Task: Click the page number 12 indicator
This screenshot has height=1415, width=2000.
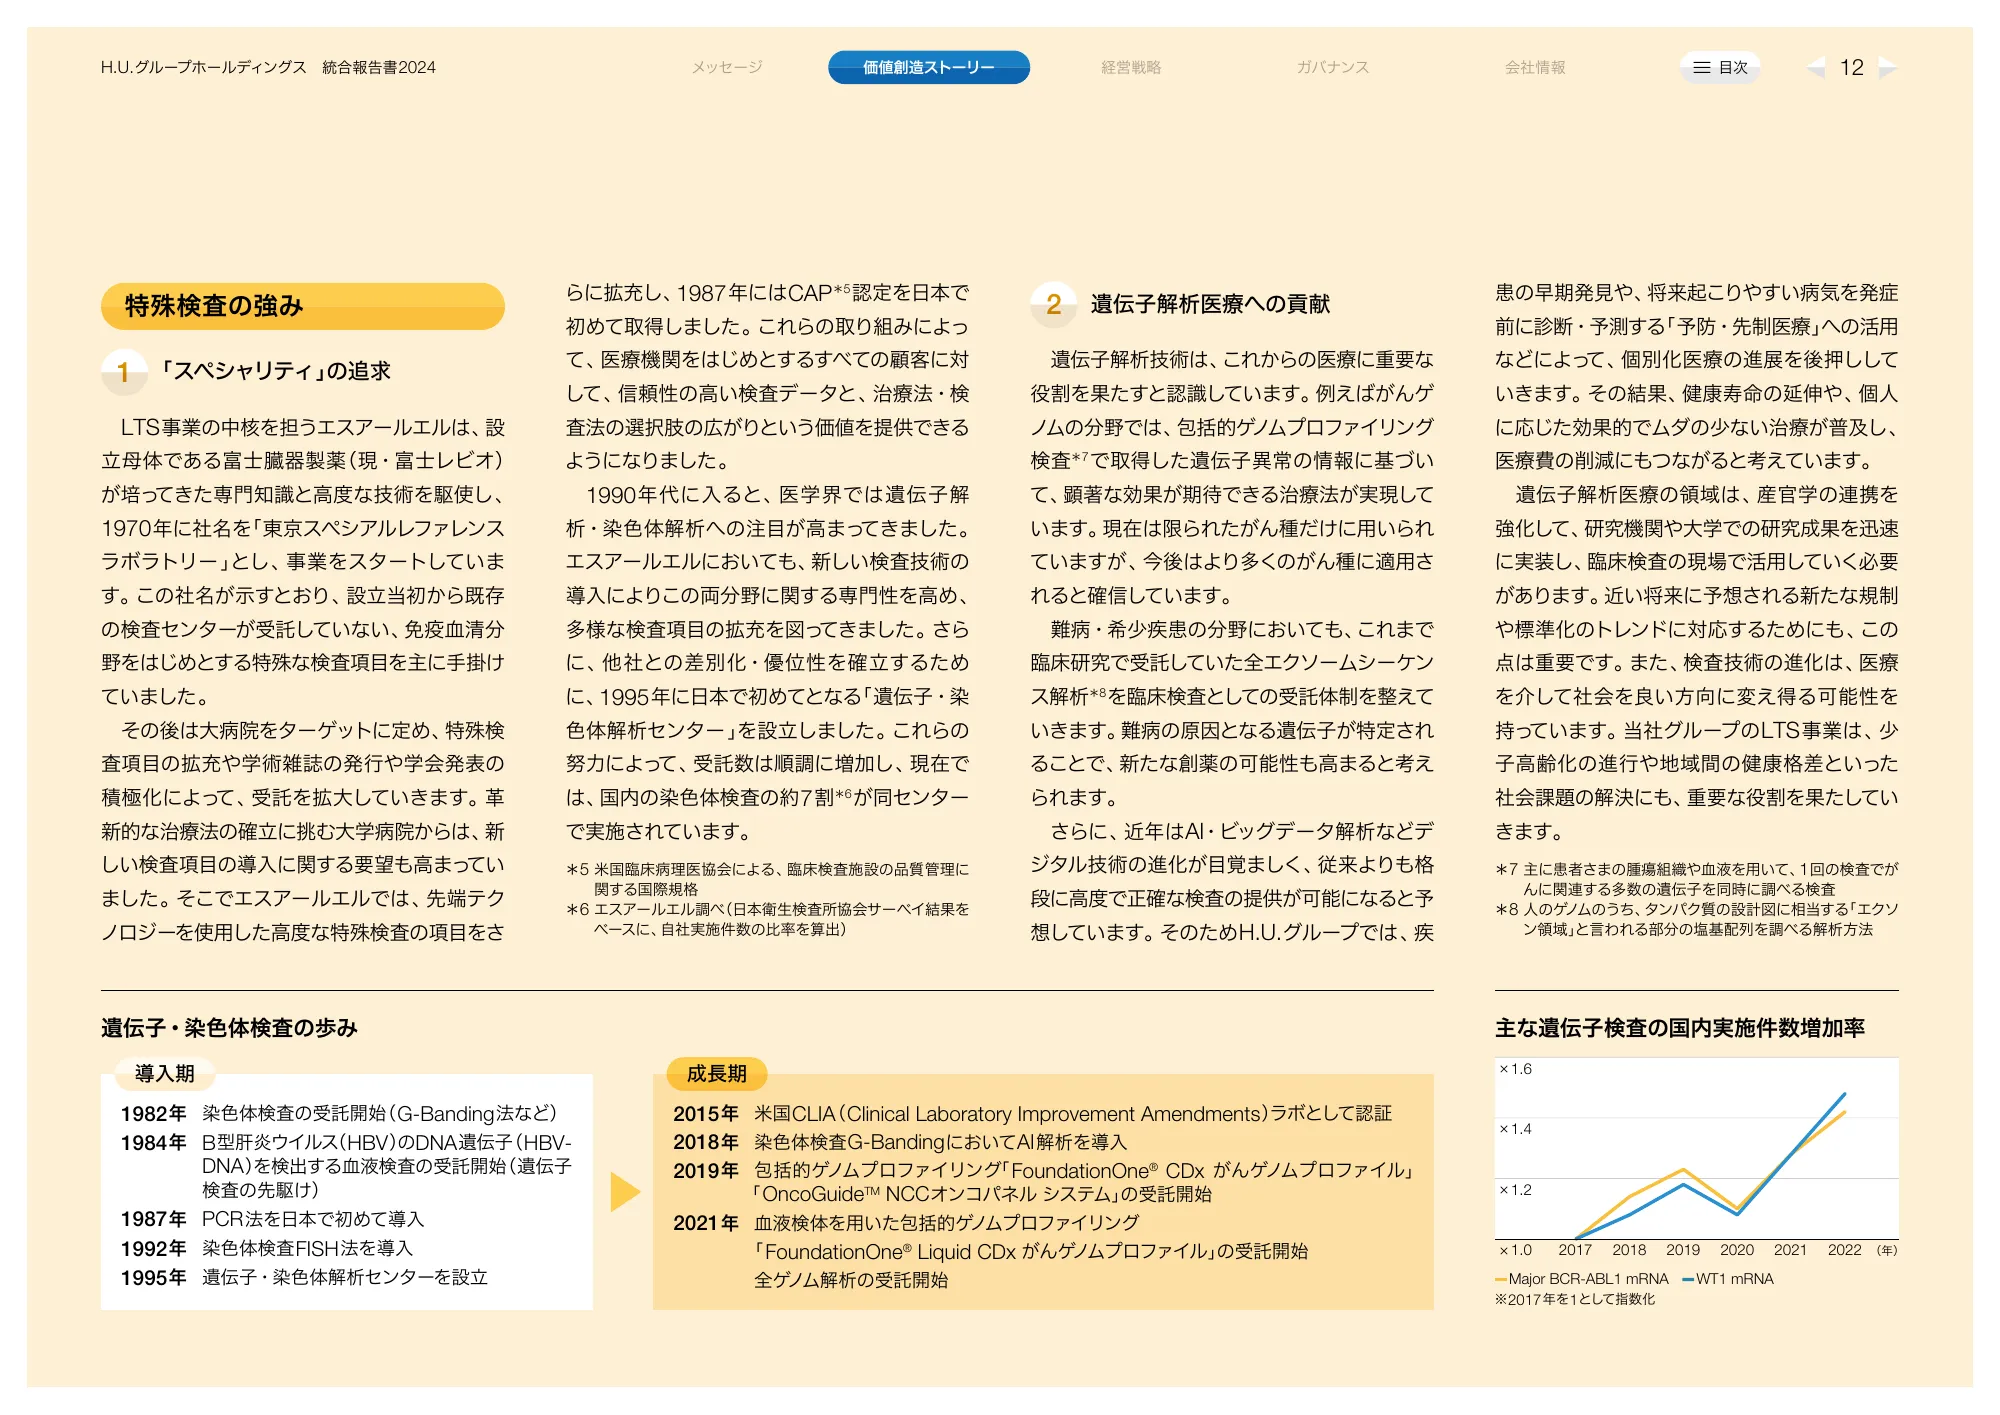Action: pos(1851,68)
